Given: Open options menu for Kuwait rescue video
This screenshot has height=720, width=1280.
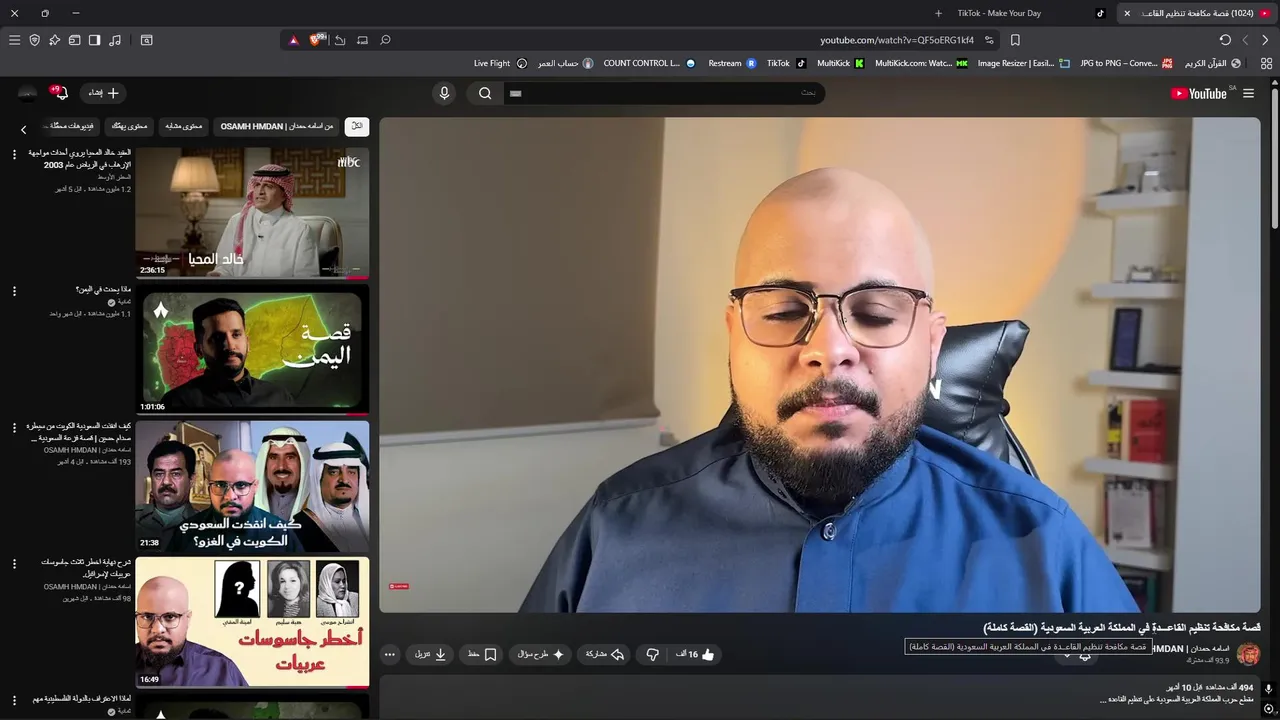Looking at the screenshot, I should [14, 428].
